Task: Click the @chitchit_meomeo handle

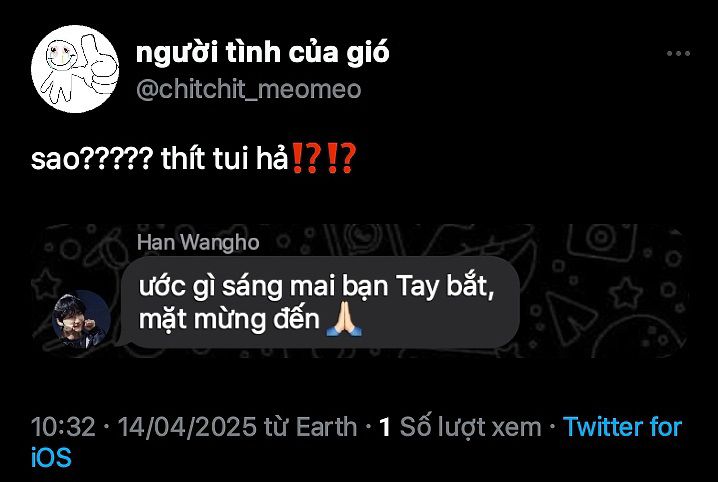Action: 249,89
